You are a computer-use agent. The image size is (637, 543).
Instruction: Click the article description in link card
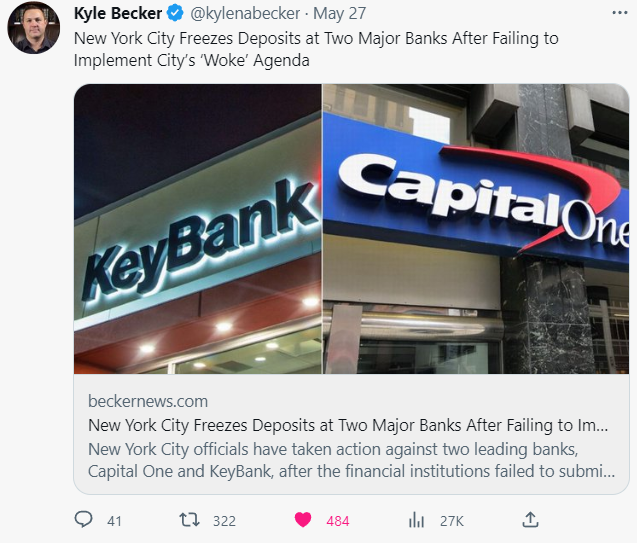click(x=351, y=460)
